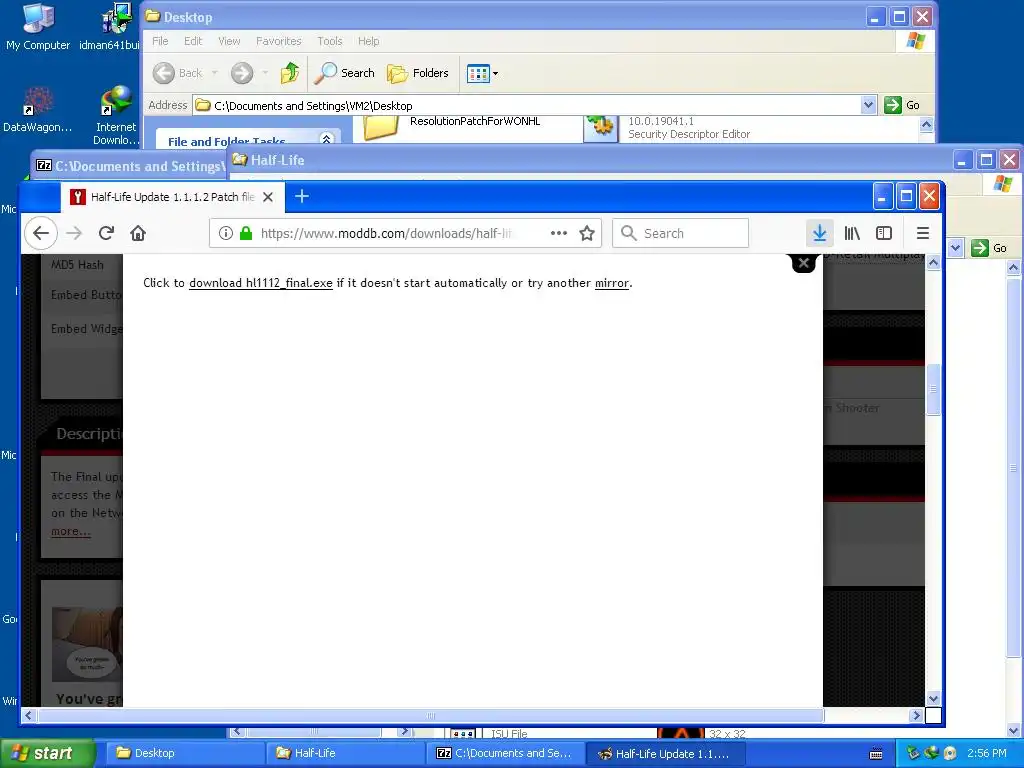
Task: Try another mirror link
Action: click(x=611, y=283)
